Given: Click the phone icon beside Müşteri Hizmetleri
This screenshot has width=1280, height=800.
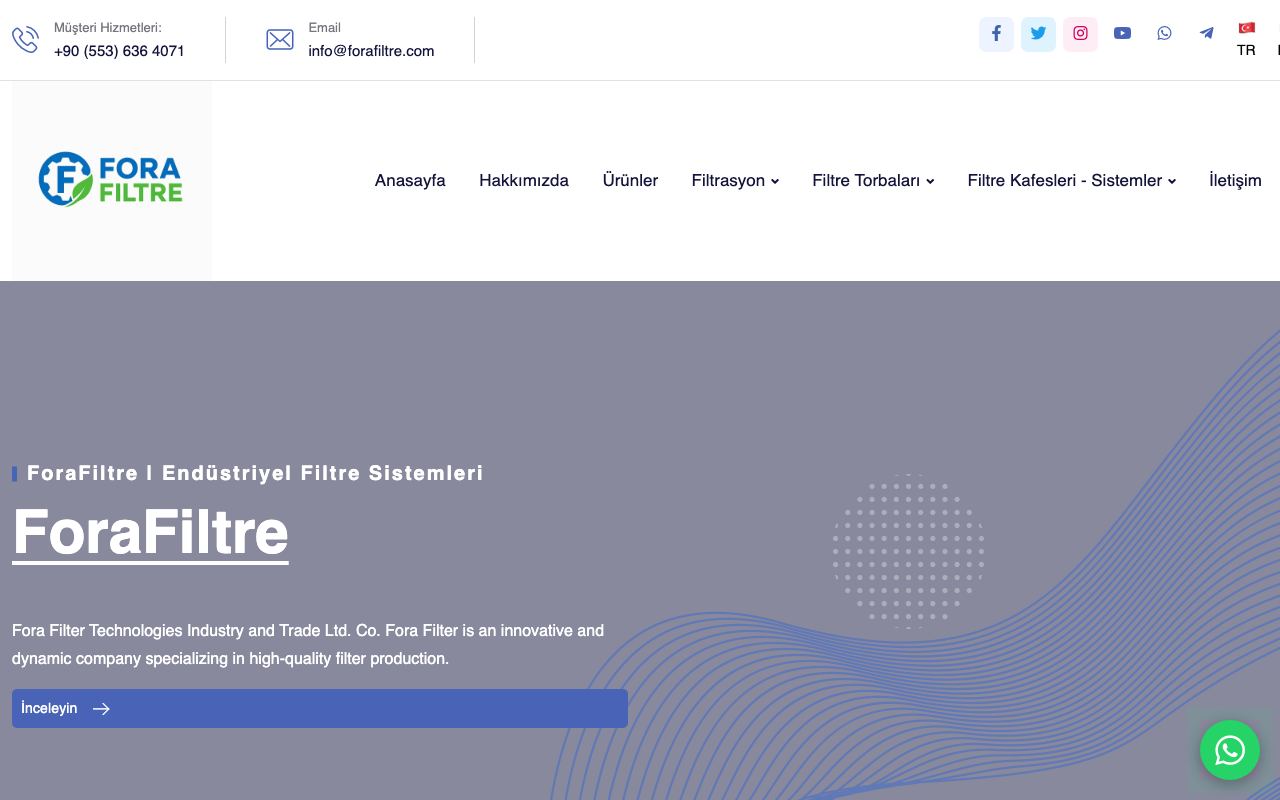Looking at the screenshot, I should pos(25,40).
